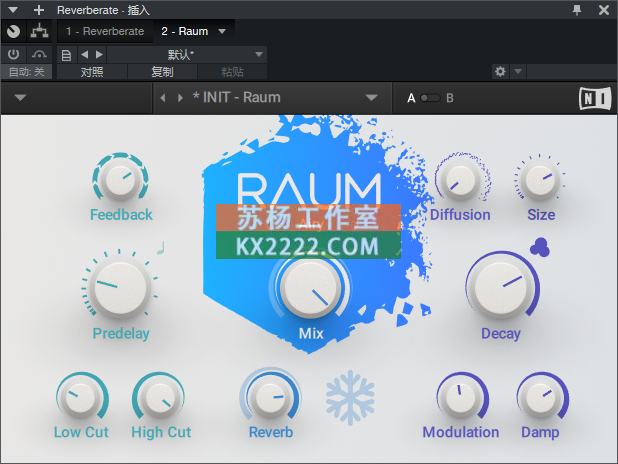The width and height of the screenshot is (618, 464).
Task: Click the Diffusion label text
Action: pyautogui.click(x=460, y=215)
